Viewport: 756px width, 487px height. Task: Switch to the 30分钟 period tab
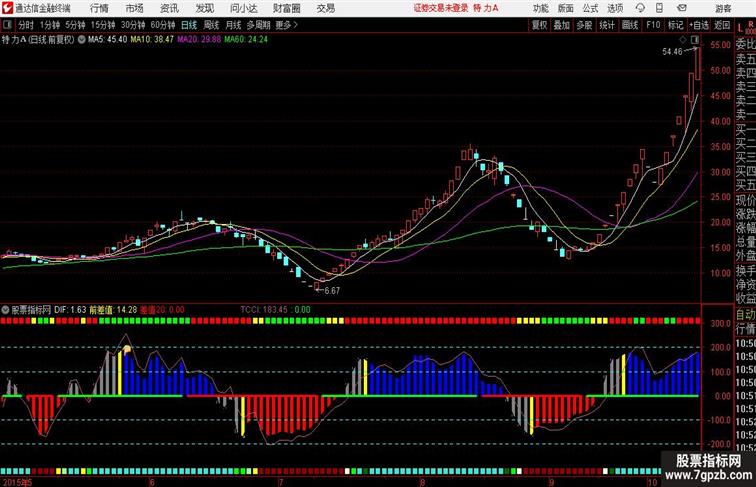[133, 25]
